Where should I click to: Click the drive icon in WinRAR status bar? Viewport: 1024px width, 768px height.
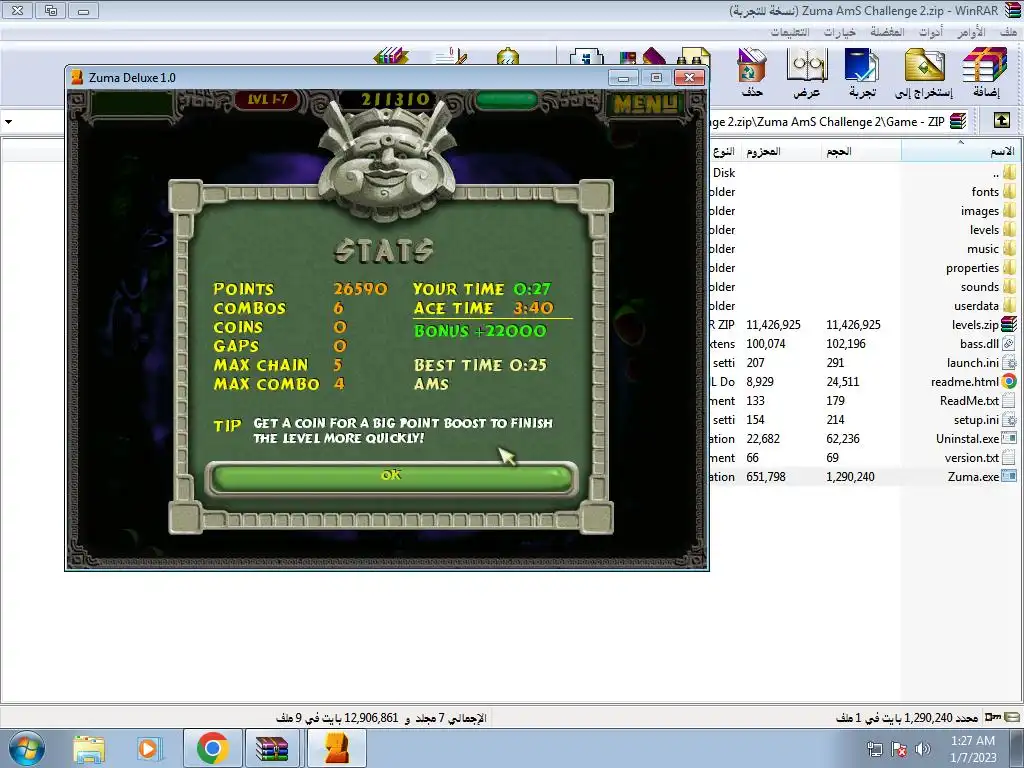pyautogui.click(x=1013, y=718)
